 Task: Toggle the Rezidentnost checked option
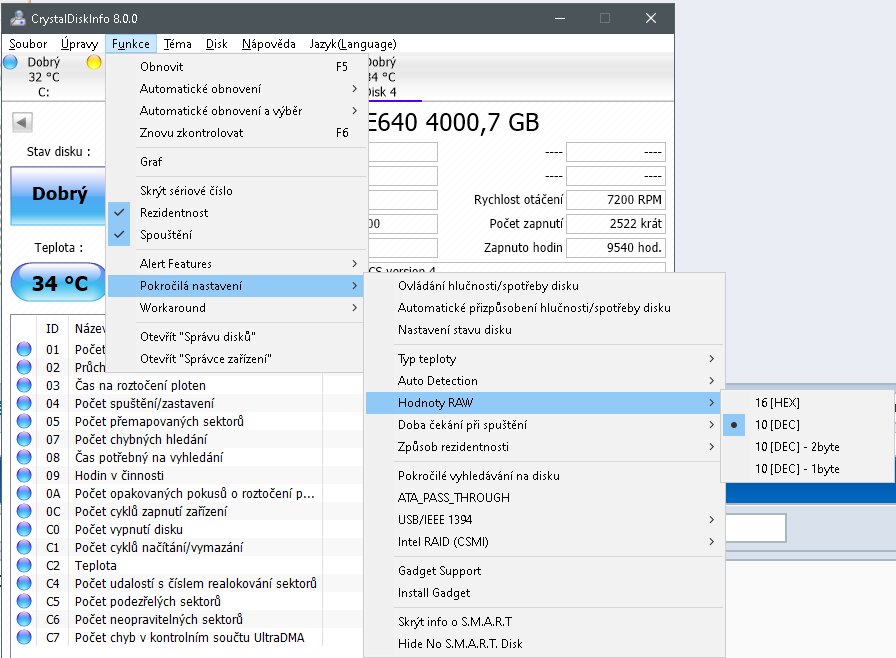(235, 212)
